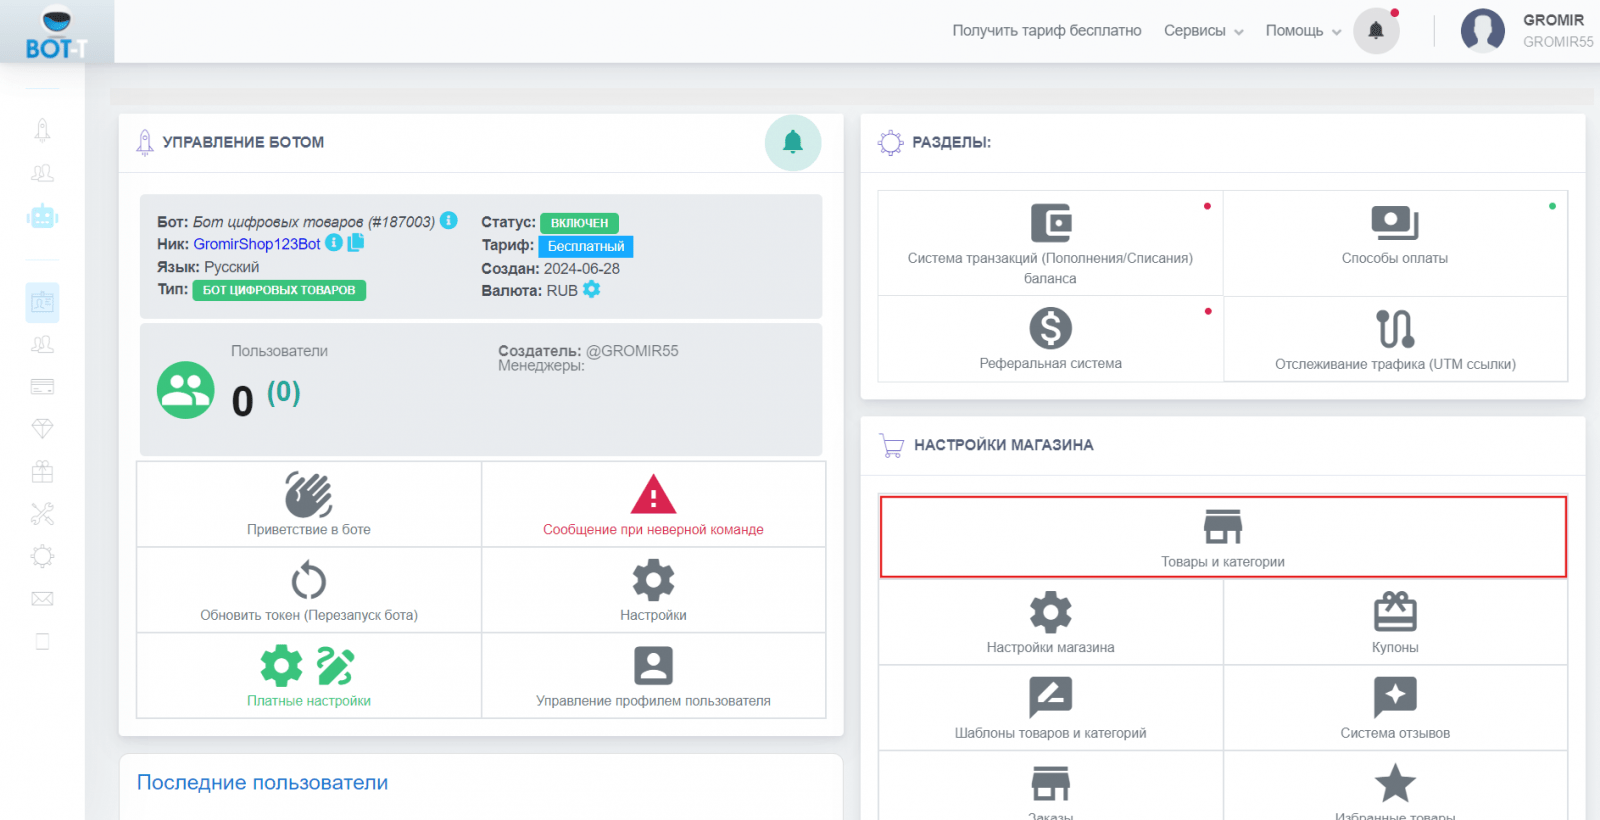Screen dimensions: 1600x820
Task: Open Отслеживание трафика (UTM ссылки)
Action: click(1395, 339)
